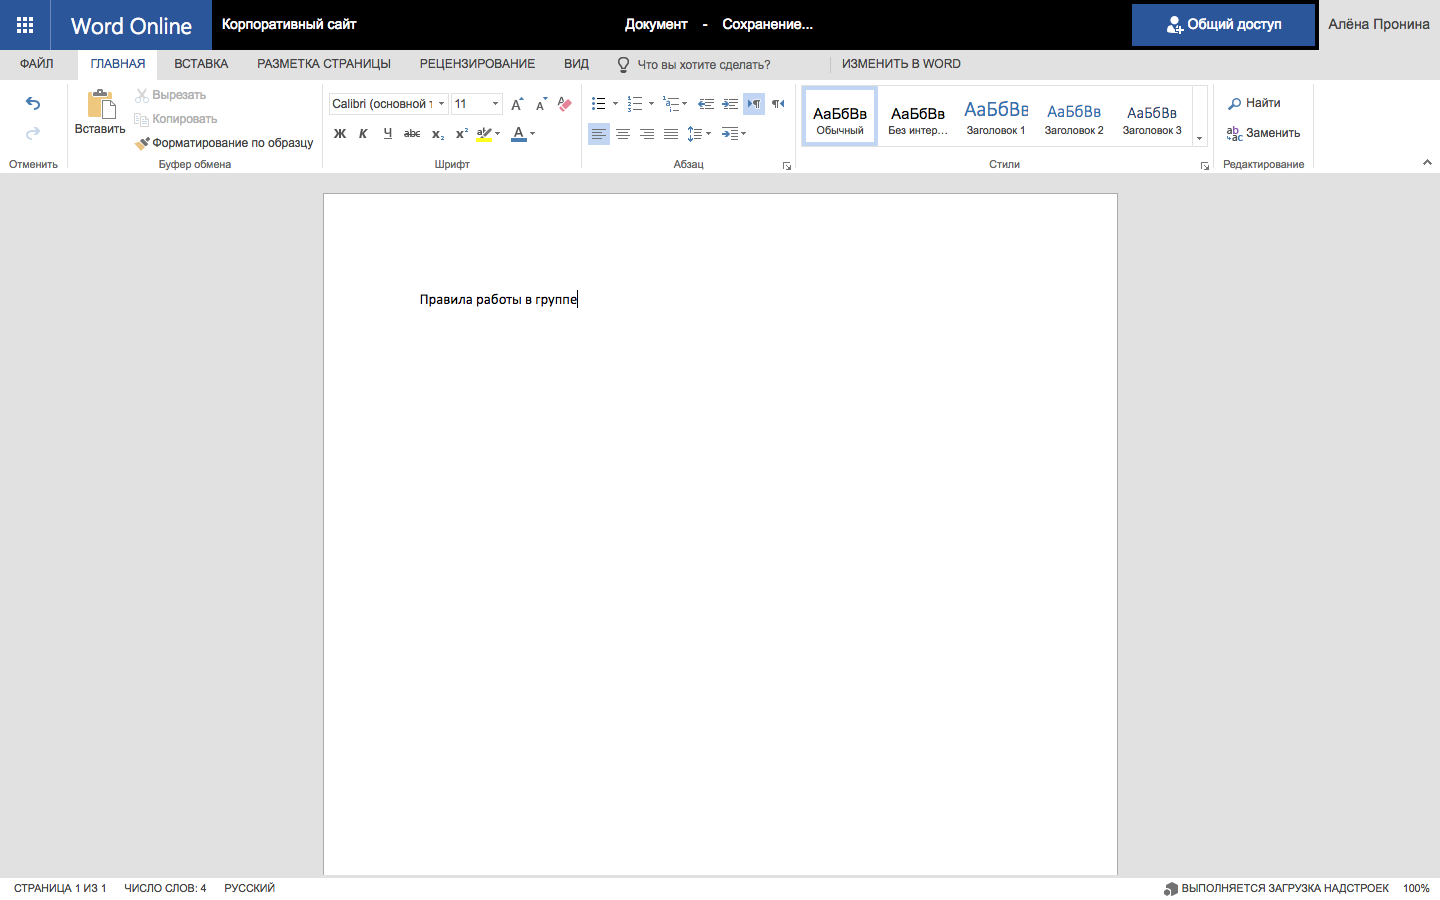Click the Undo arrow above Отменить
Viewport: 1440px width, 900px height.
click(x=33, y=102)
